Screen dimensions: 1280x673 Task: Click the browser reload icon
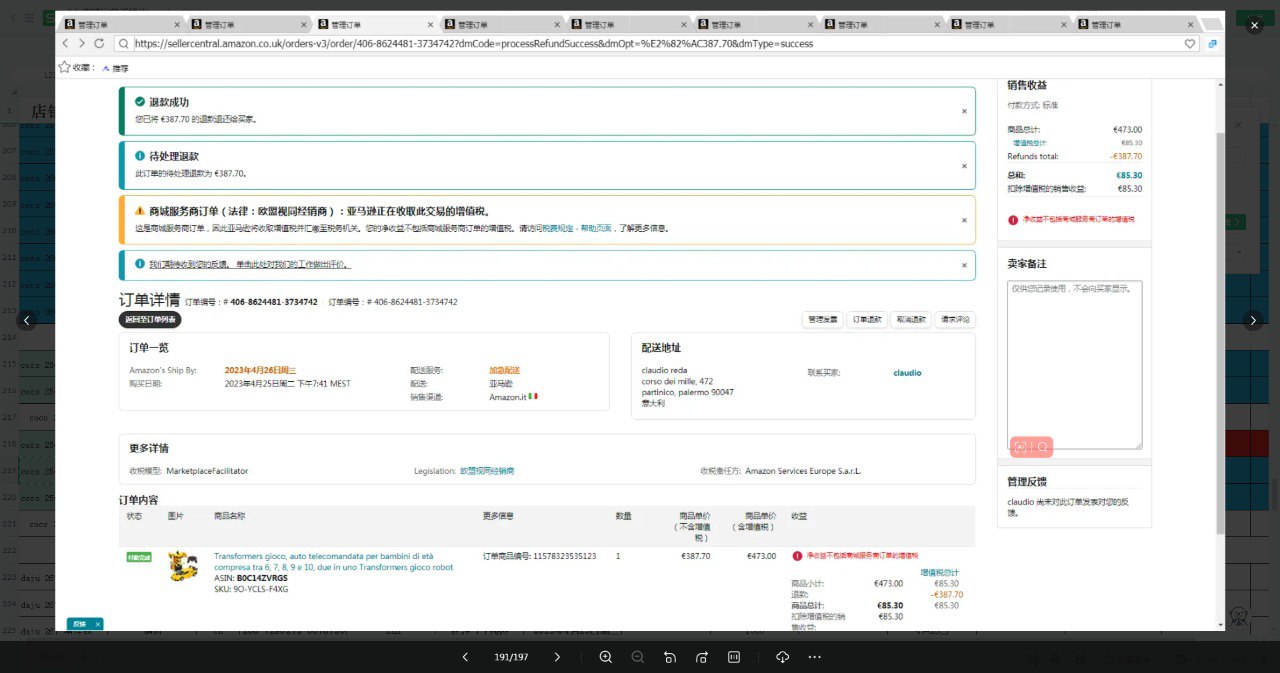click(99, 44)
